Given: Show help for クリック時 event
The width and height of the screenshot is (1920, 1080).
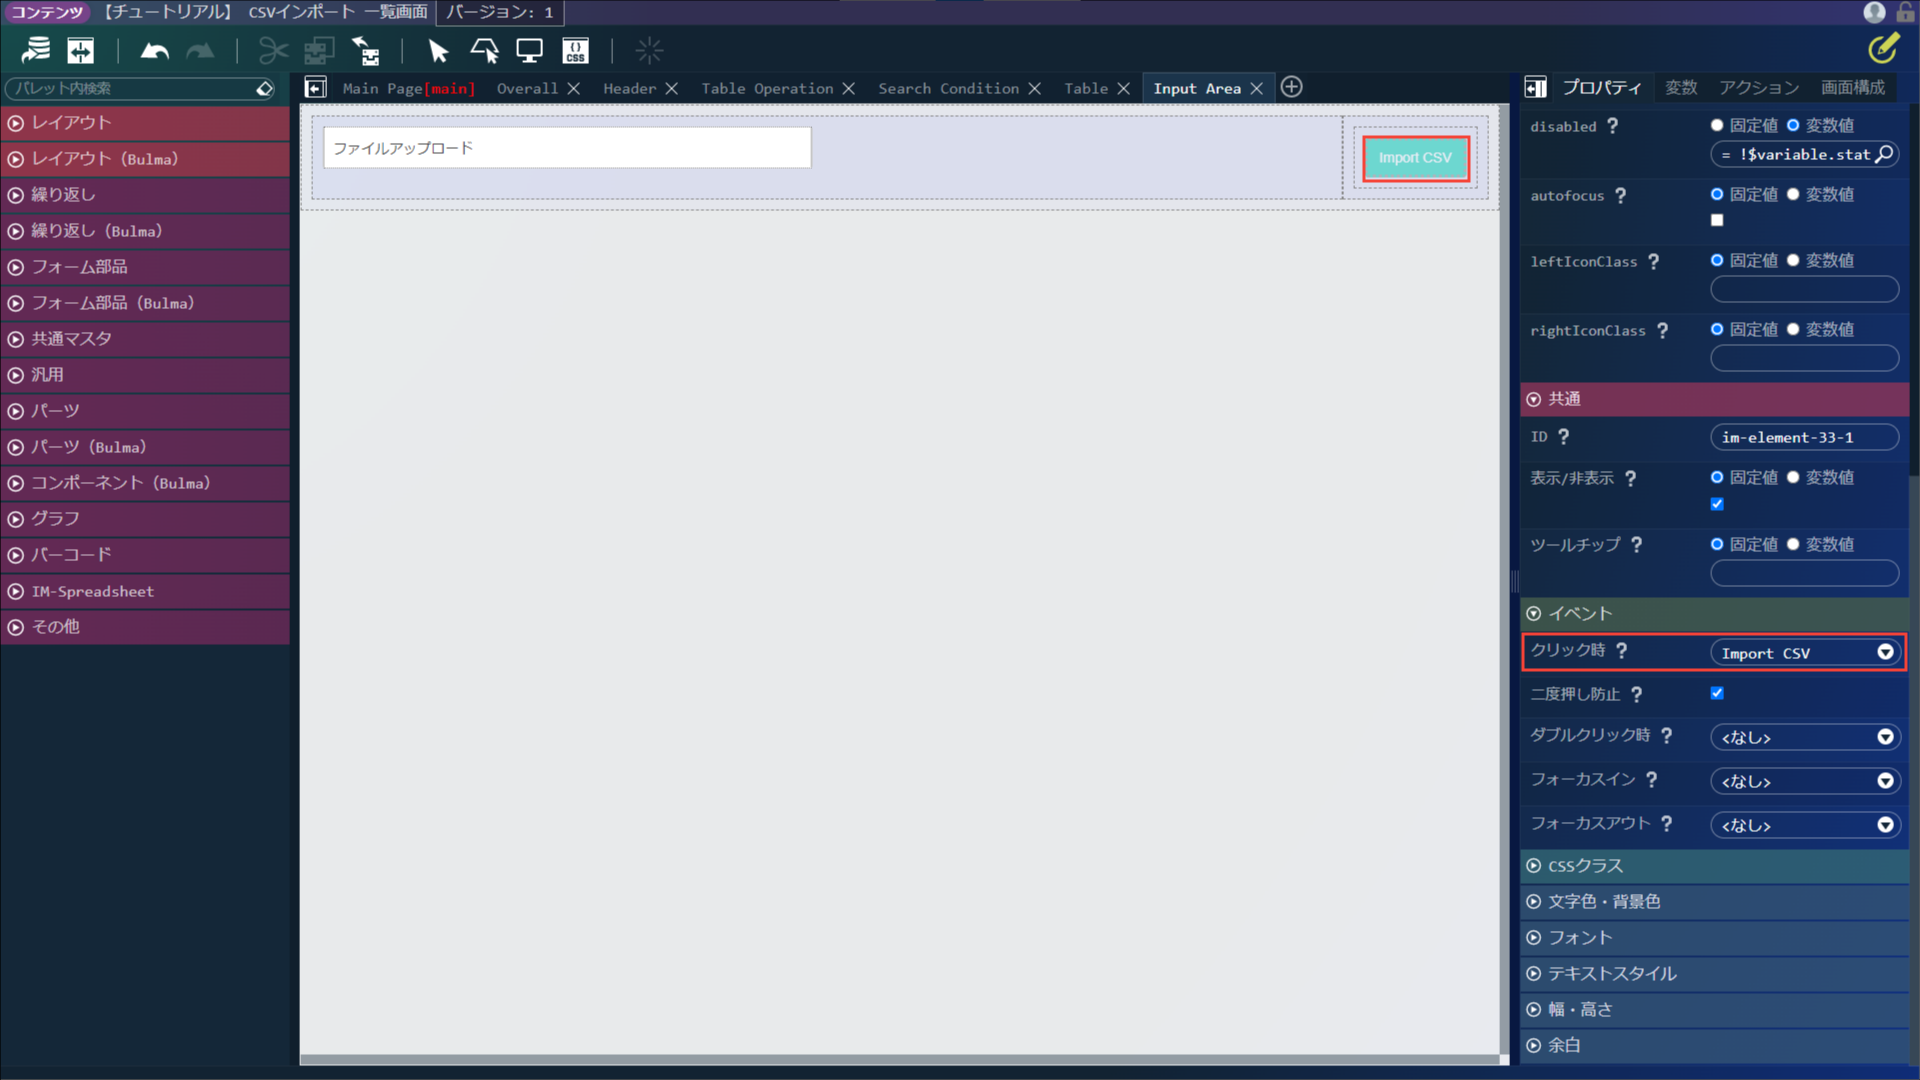Looking at the screenshot, I should [1621, 651].
